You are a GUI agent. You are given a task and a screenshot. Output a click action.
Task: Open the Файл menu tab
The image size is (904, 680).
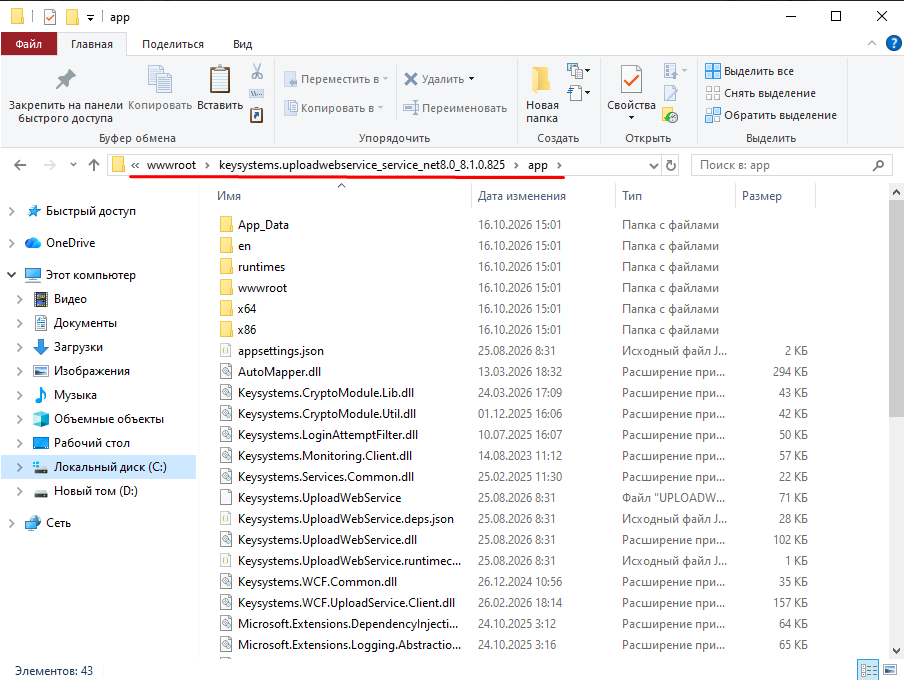click(x=29, y=44)
